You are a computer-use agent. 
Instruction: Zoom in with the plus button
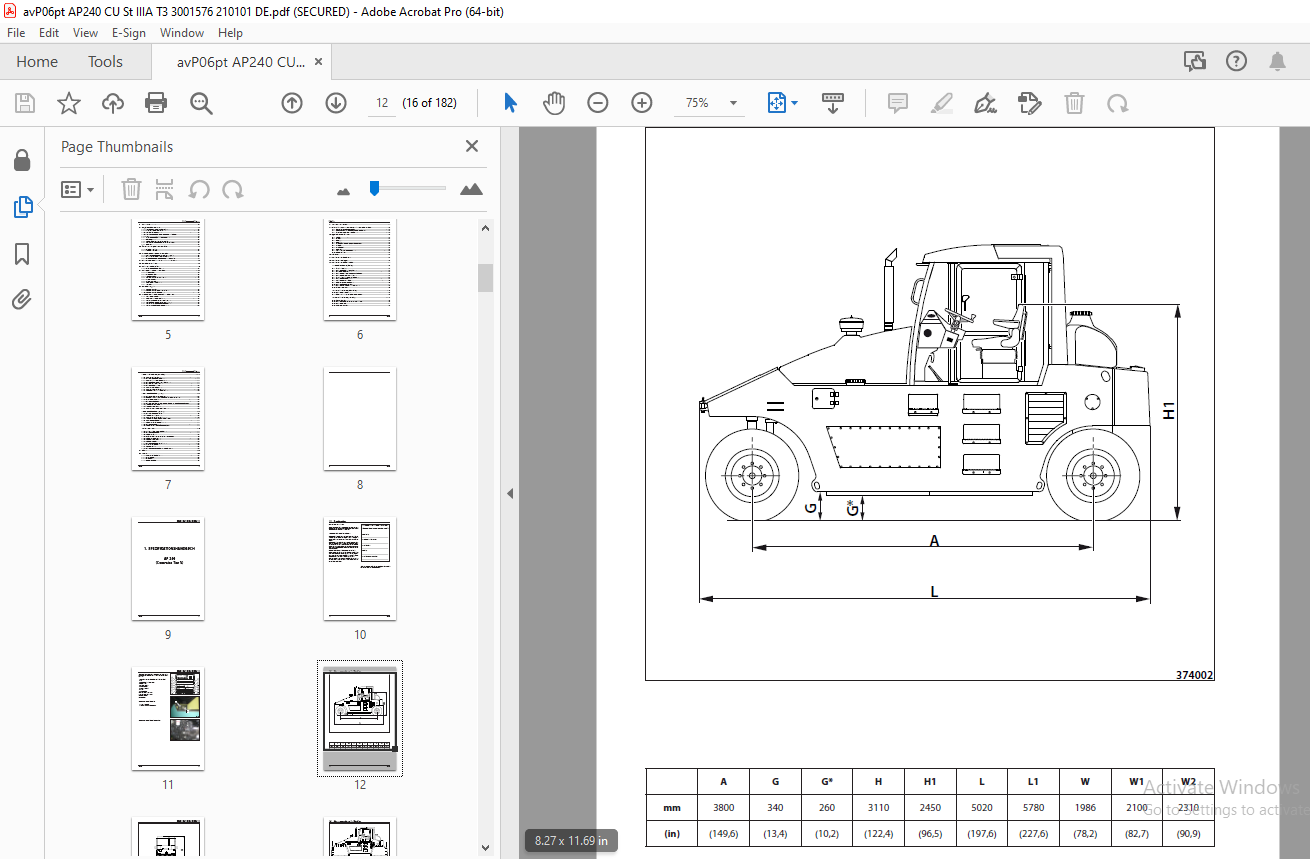coord(642,103)
